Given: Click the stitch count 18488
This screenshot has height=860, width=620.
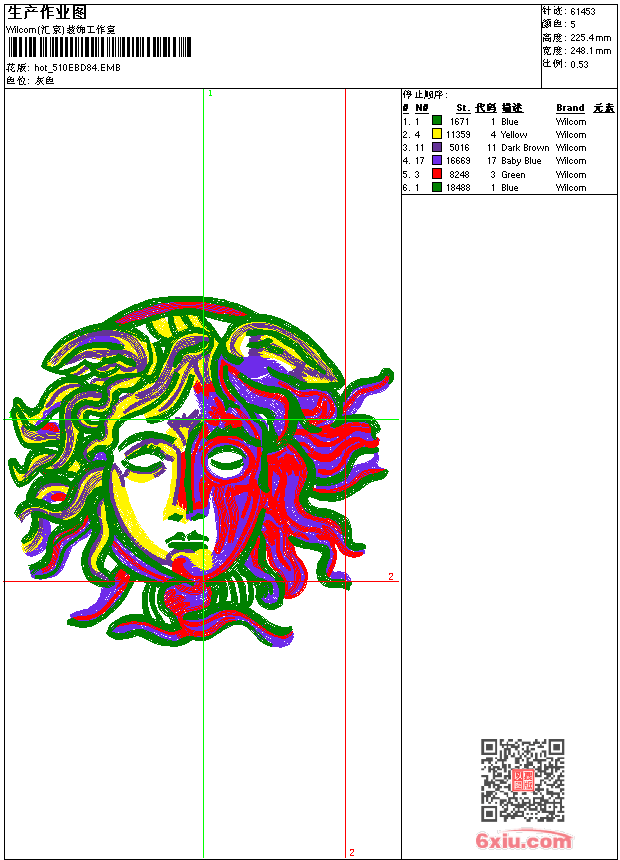Looking at the screenshot, I should (458, 188).
